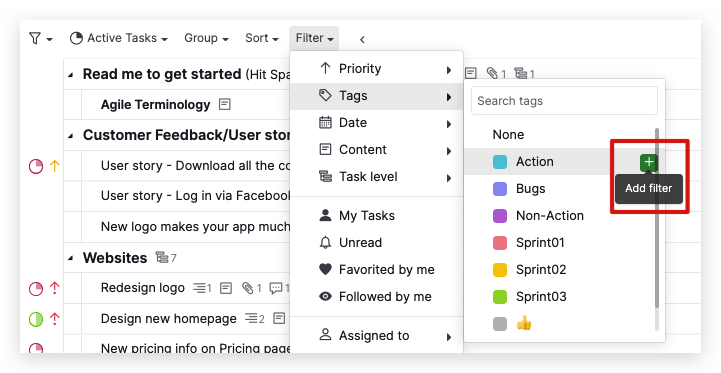The width and height of the screenshot is (721, 373).
Task: Click progress circle for Download user story
Action: tap(36, 166)
